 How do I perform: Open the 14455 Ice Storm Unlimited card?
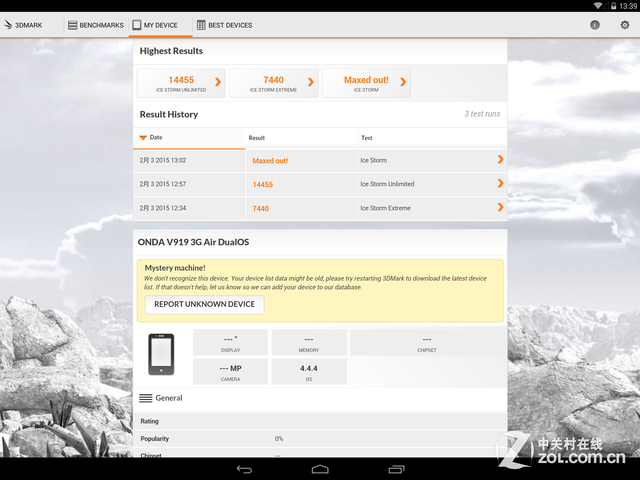pos(181,83)
